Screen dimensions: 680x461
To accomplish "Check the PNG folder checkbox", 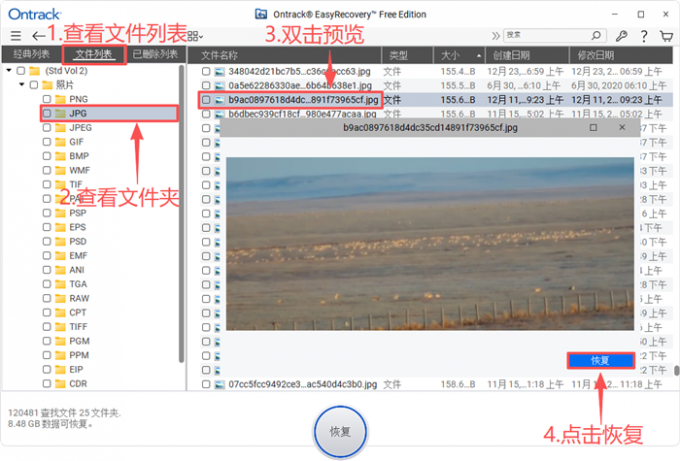I will click(x=47, y=99).
